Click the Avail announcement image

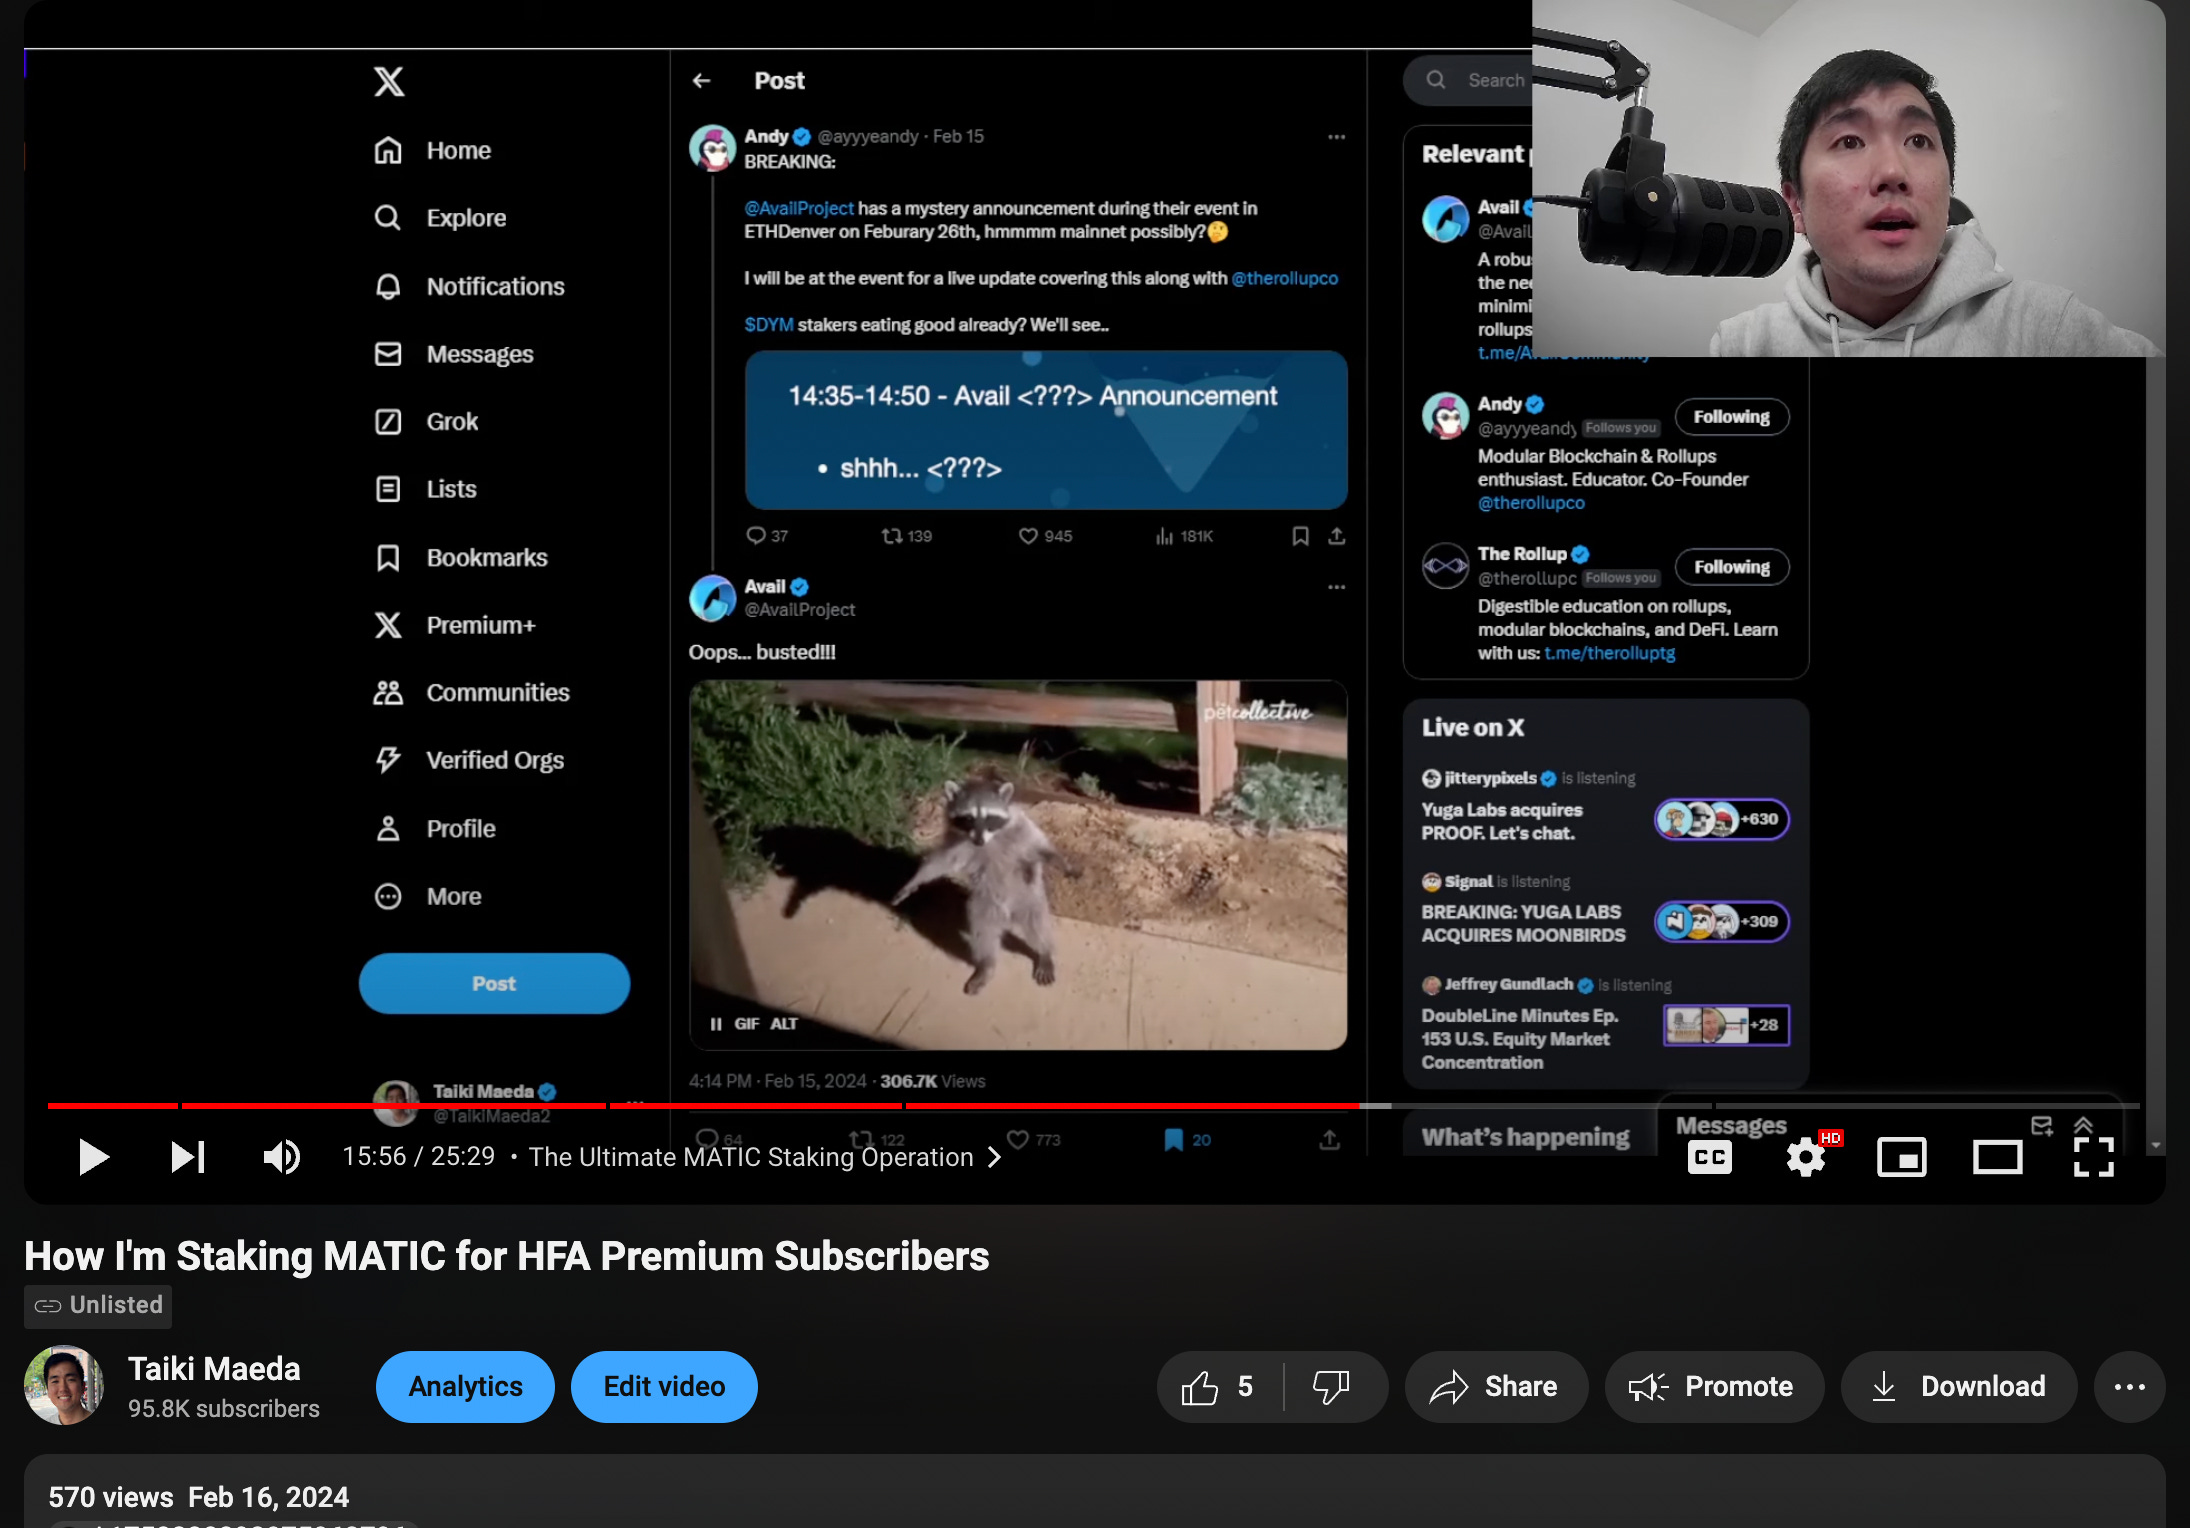click(x=1046, y=430)
